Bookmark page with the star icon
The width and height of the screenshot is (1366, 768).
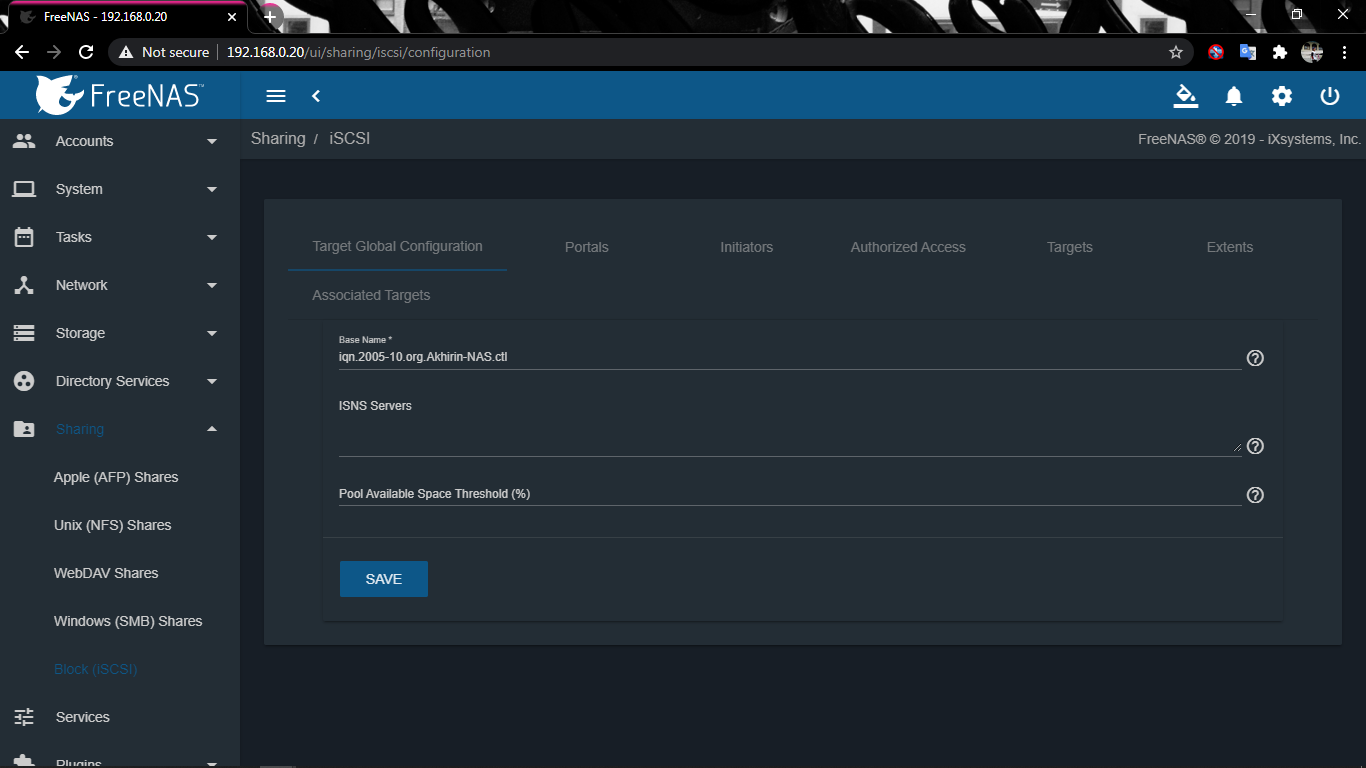click(1176, 52)
